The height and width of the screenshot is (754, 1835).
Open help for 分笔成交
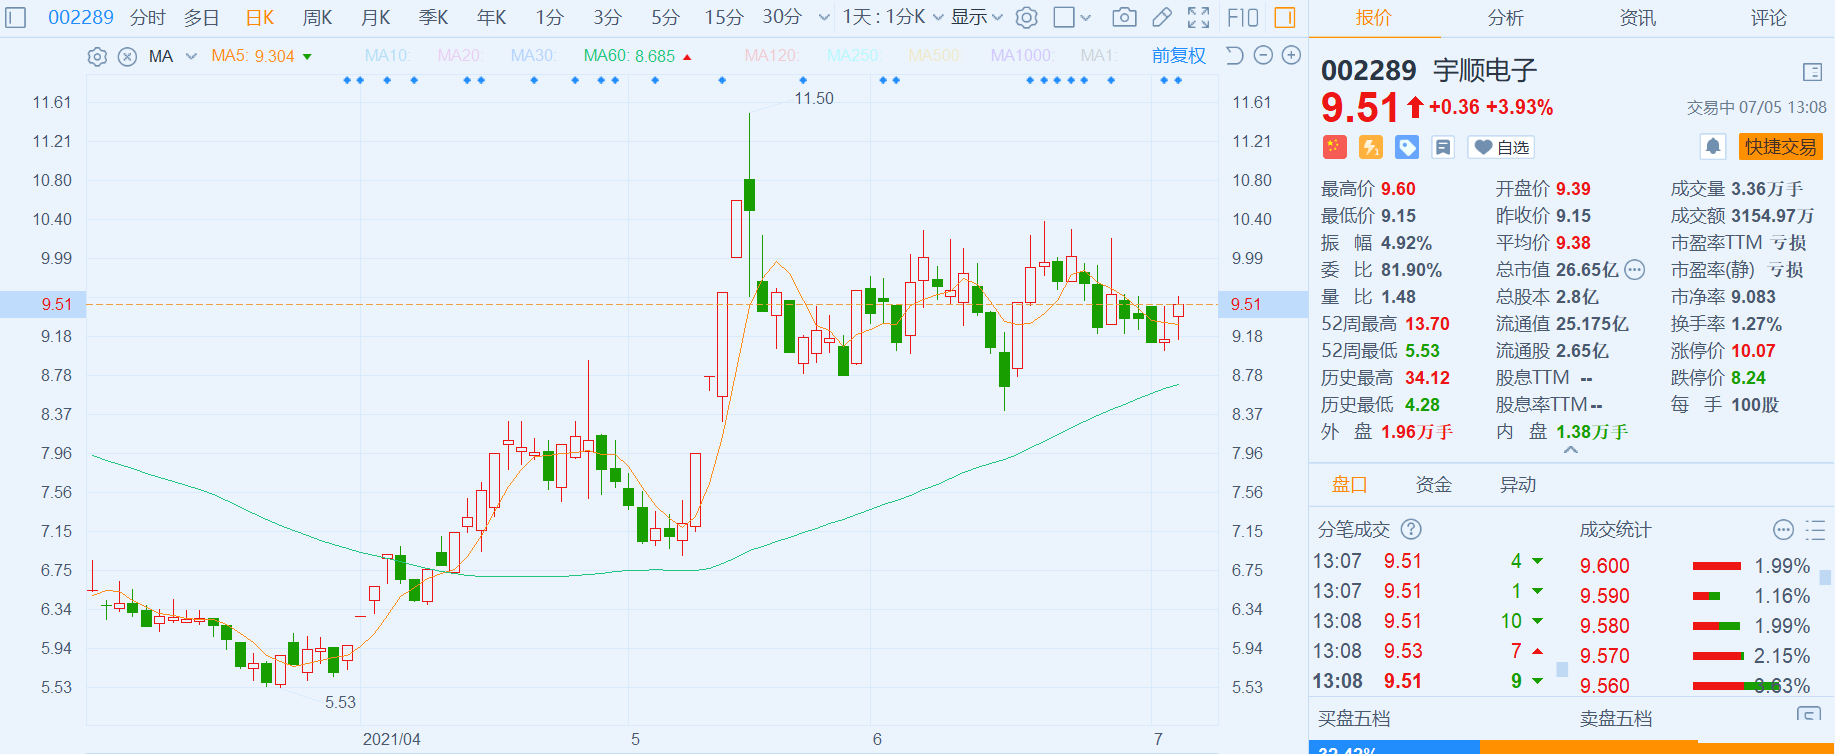(x=1411, y=530)
